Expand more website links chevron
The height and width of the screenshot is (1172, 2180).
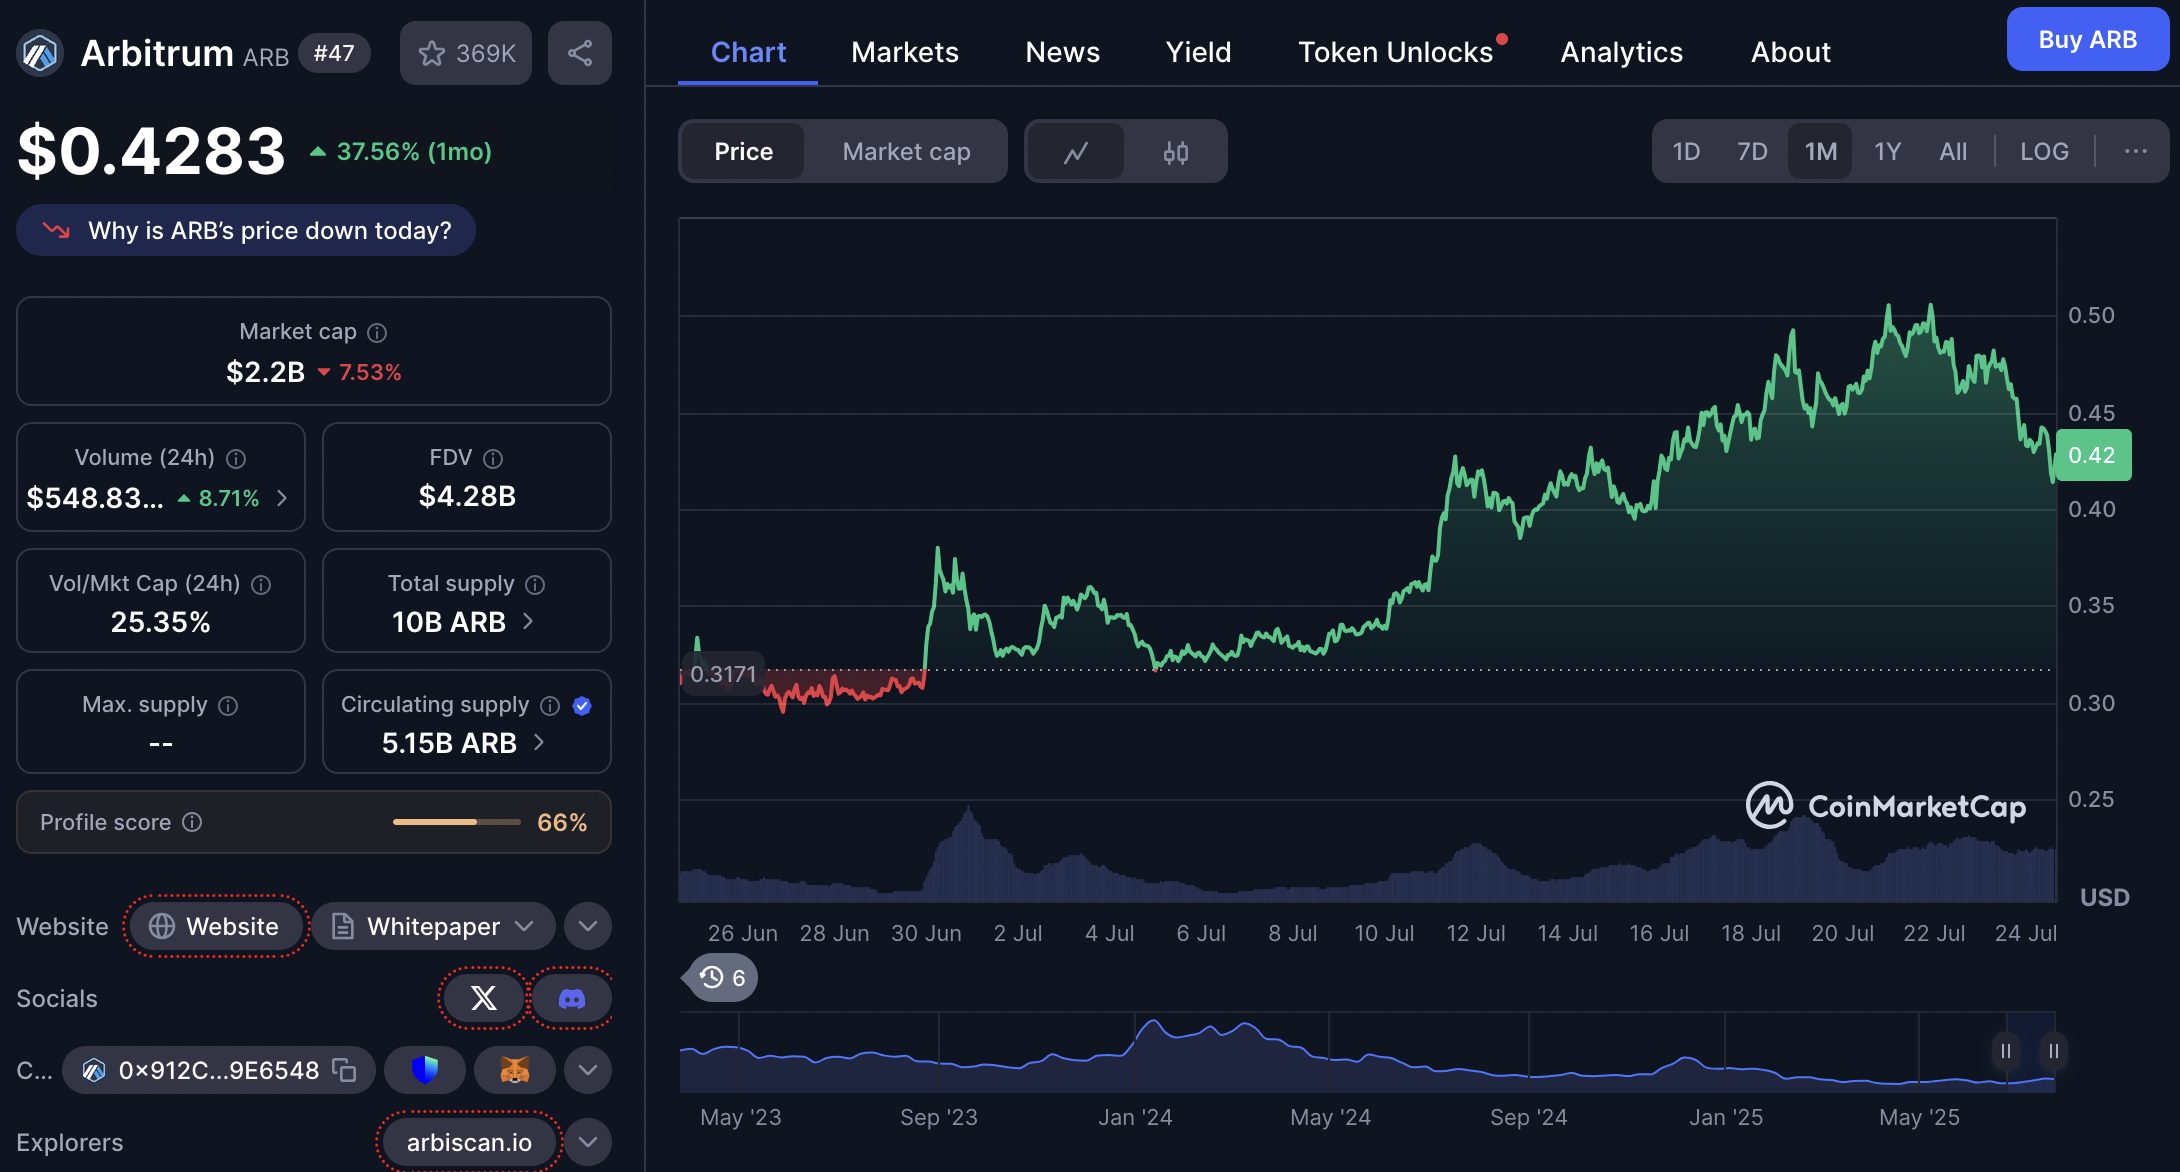click(x=588, y=926)
